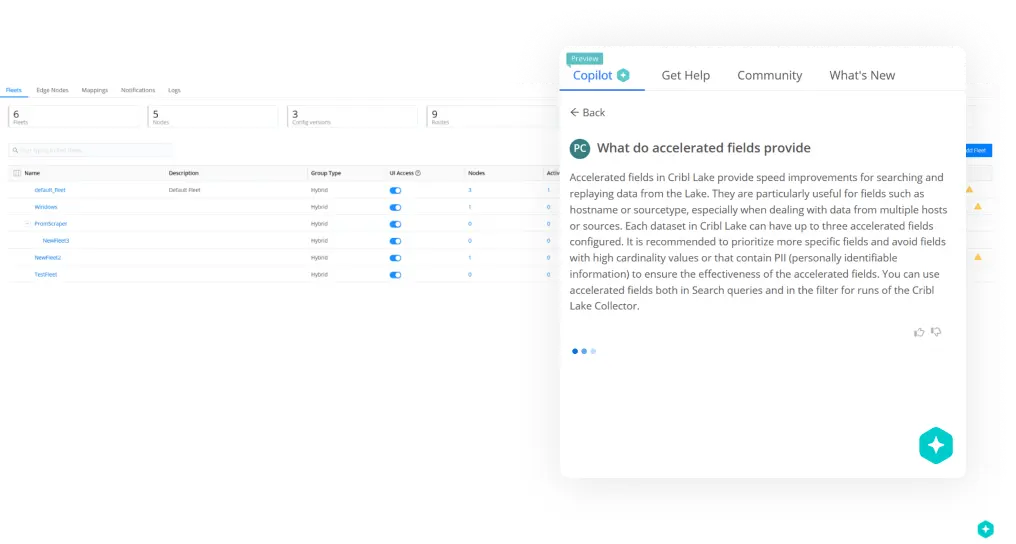Toggle UI Access for PromScraper fleet
This screenshot has height=544, width=1016.
click(x=395, y=224)
